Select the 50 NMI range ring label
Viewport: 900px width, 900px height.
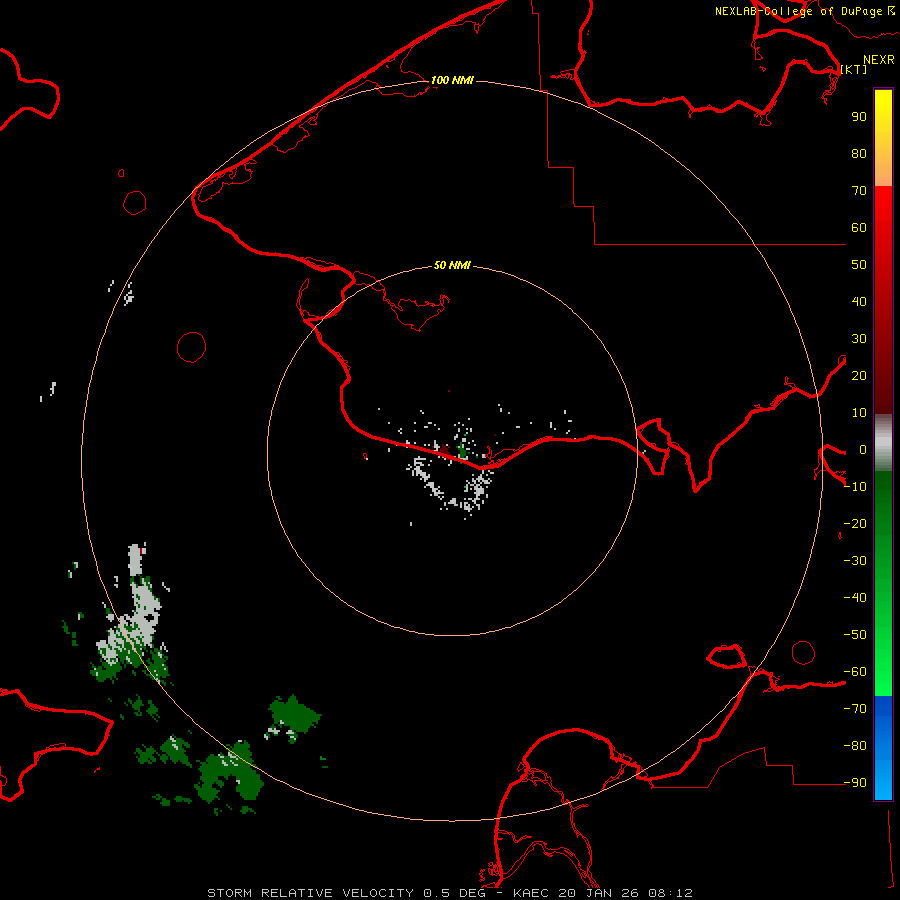click(x=452, y=265)
